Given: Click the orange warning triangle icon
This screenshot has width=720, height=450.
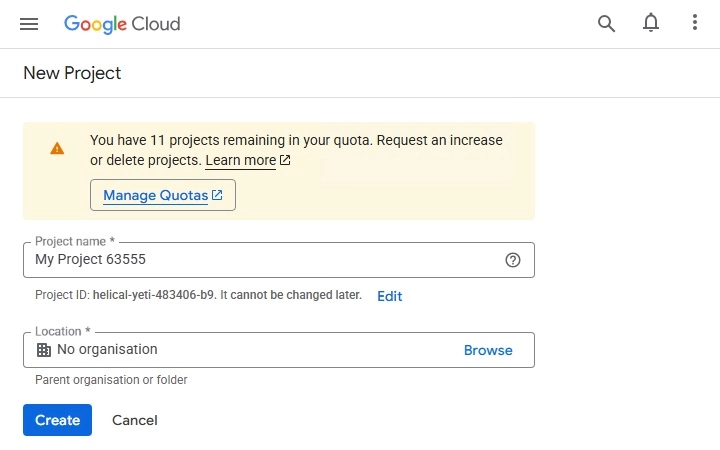Looking at the screenshot, I should (x=57, y=148).
